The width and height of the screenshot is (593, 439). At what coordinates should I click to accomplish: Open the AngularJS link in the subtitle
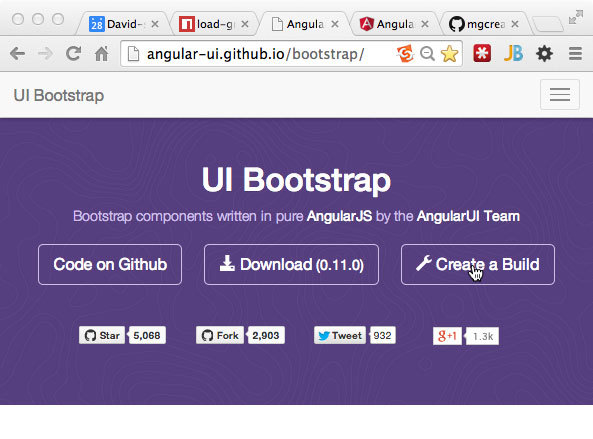point(340,216)
